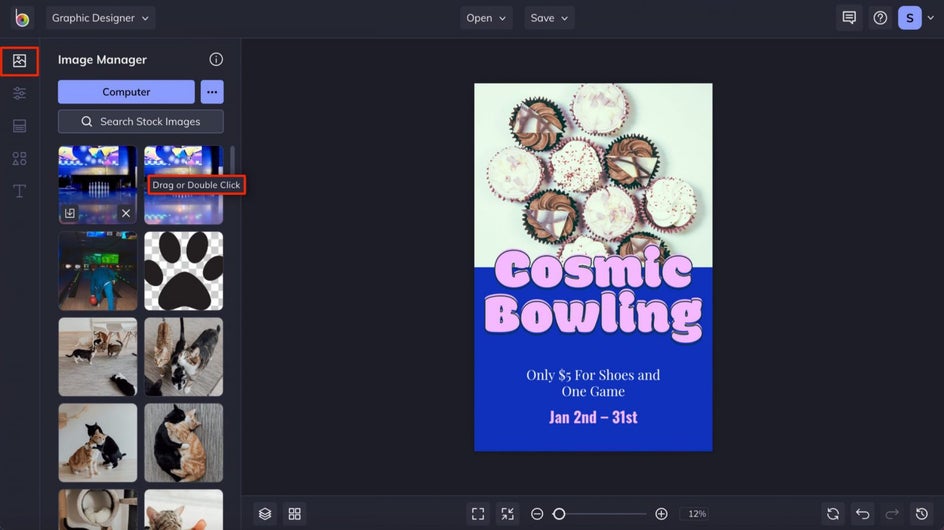Undo the last action
Viewport: 944px width, 530px height.
click(862, 514)
